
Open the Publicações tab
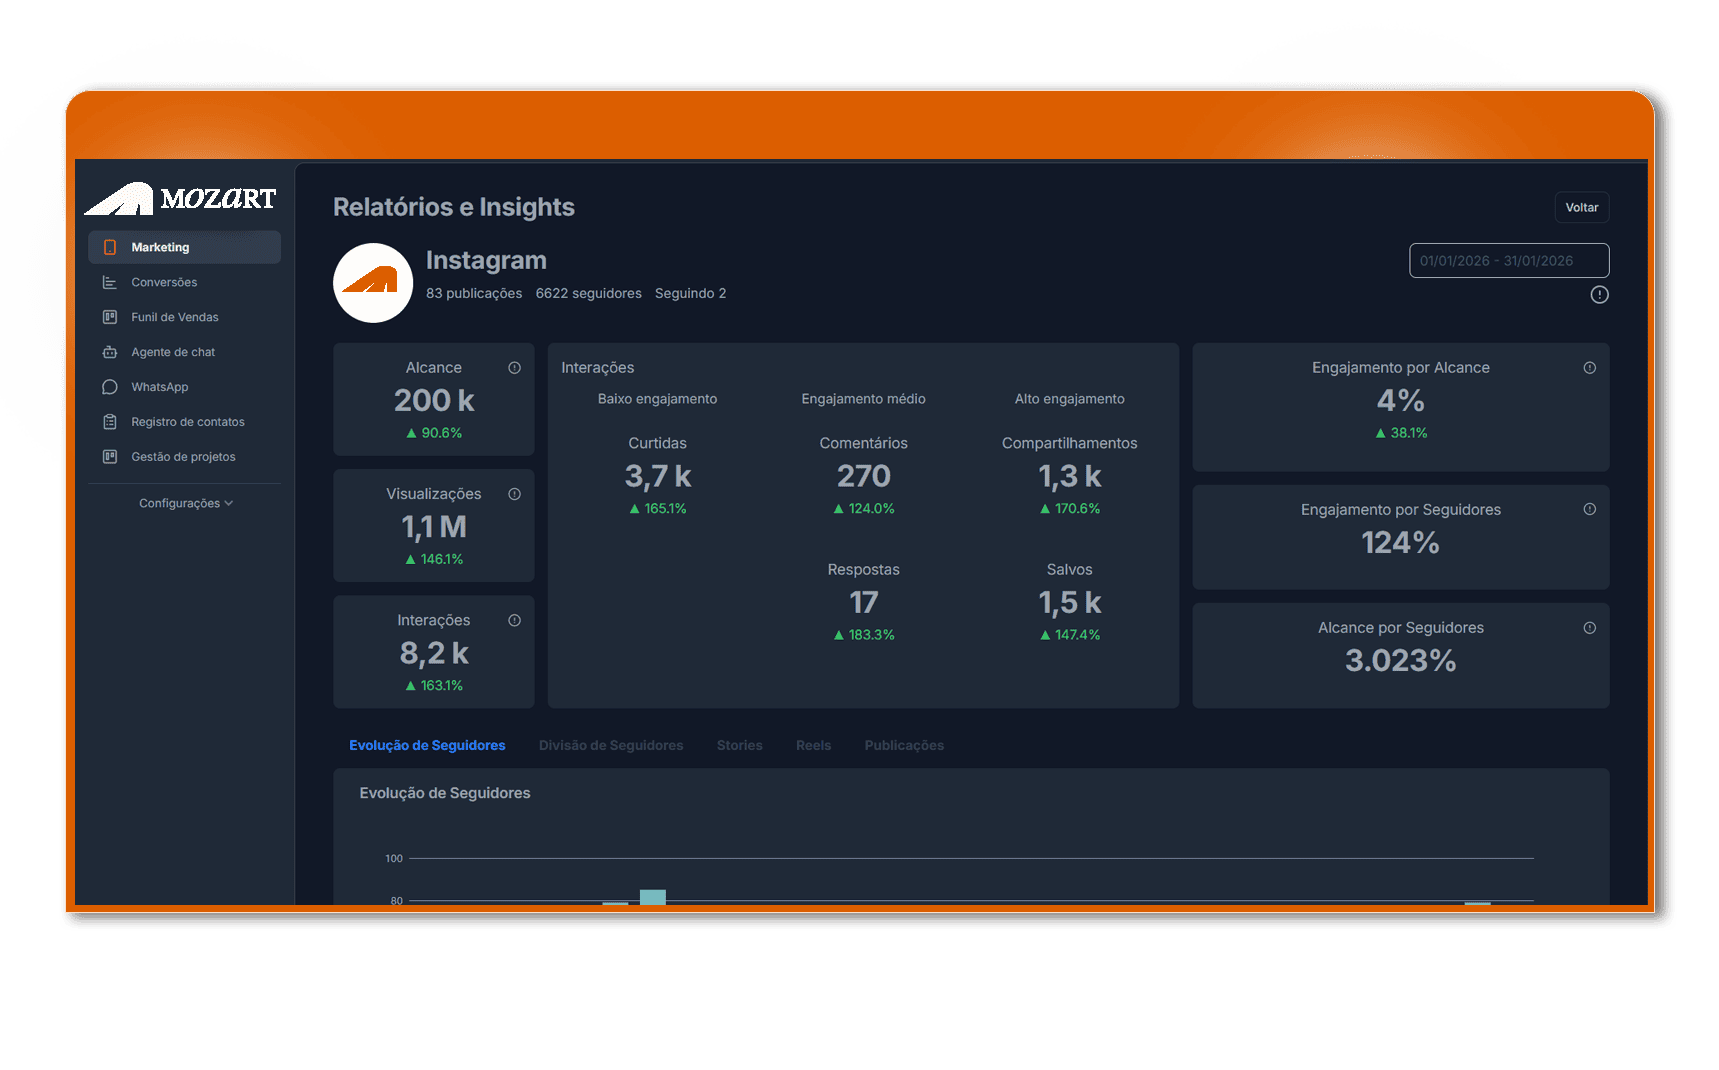pos(904,745)
